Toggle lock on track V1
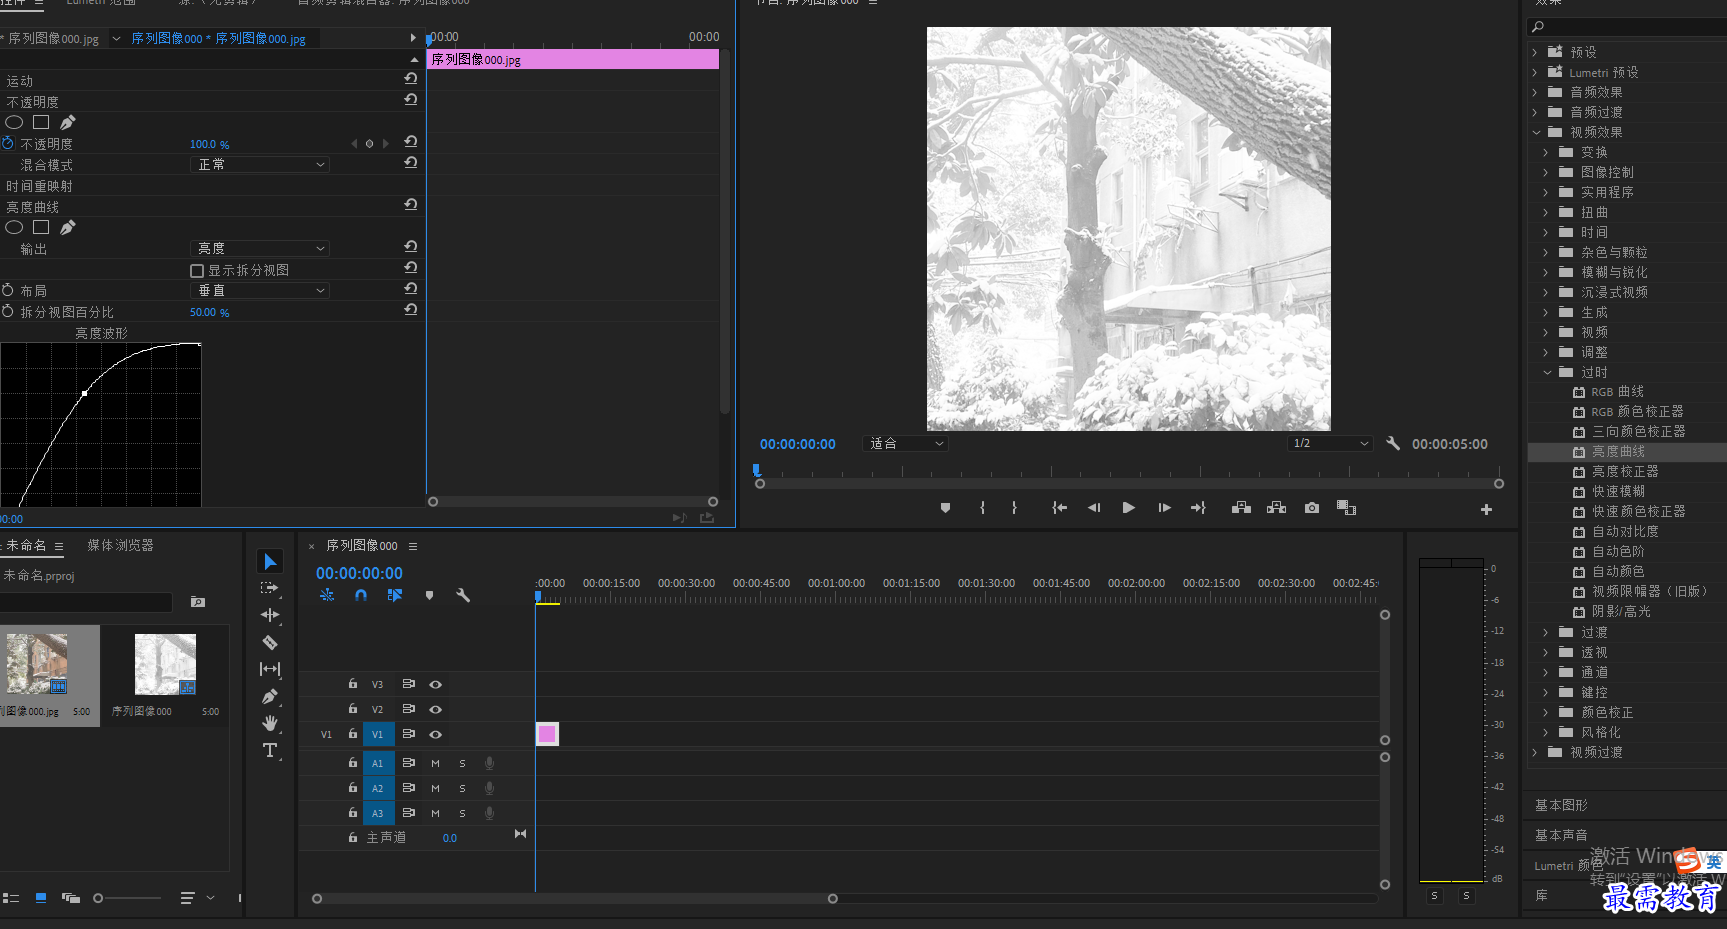Image resolution: width=1727 pixels, height=929 pixels. point(352,733)
